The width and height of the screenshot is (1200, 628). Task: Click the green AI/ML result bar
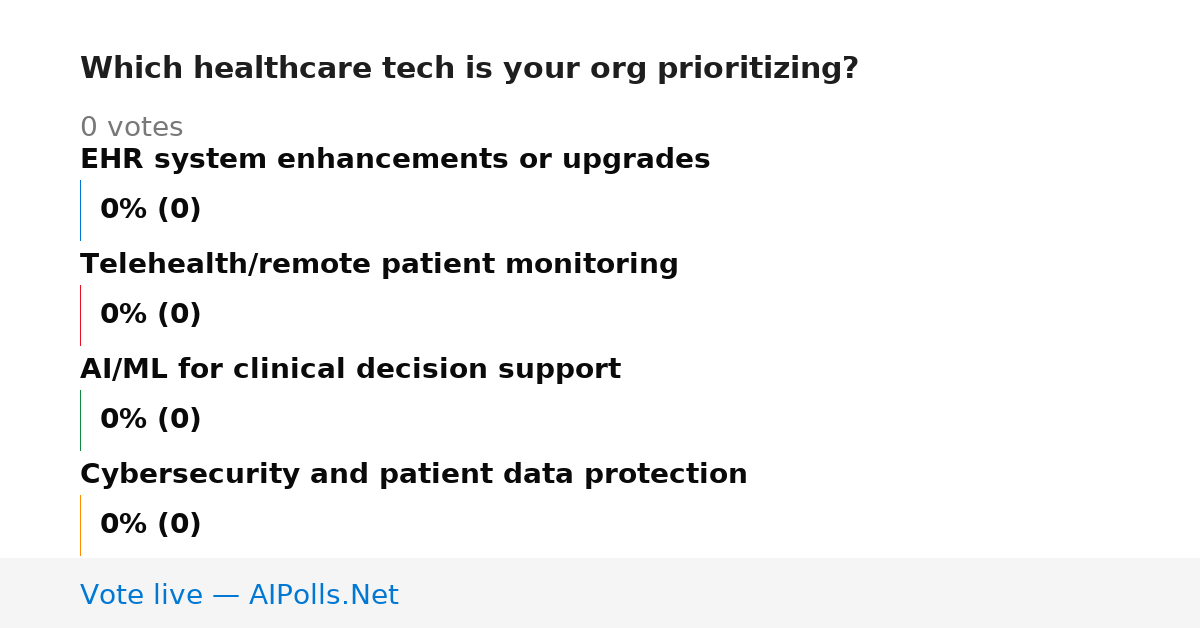[x=80, y=420]
